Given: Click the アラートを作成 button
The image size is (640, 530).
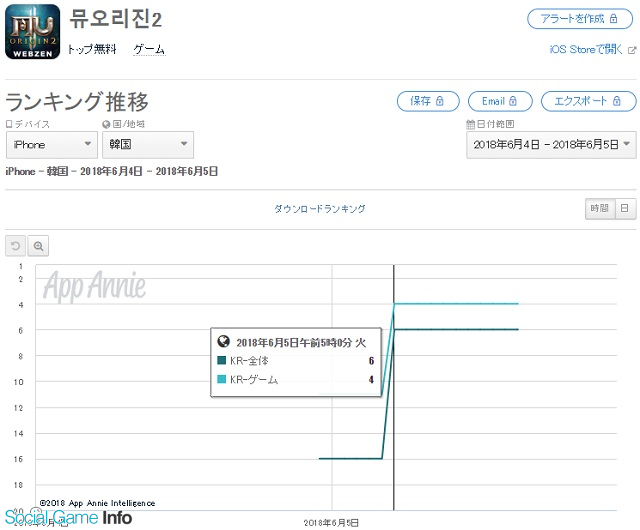Looking at the screenshot, I should [580, 19].
